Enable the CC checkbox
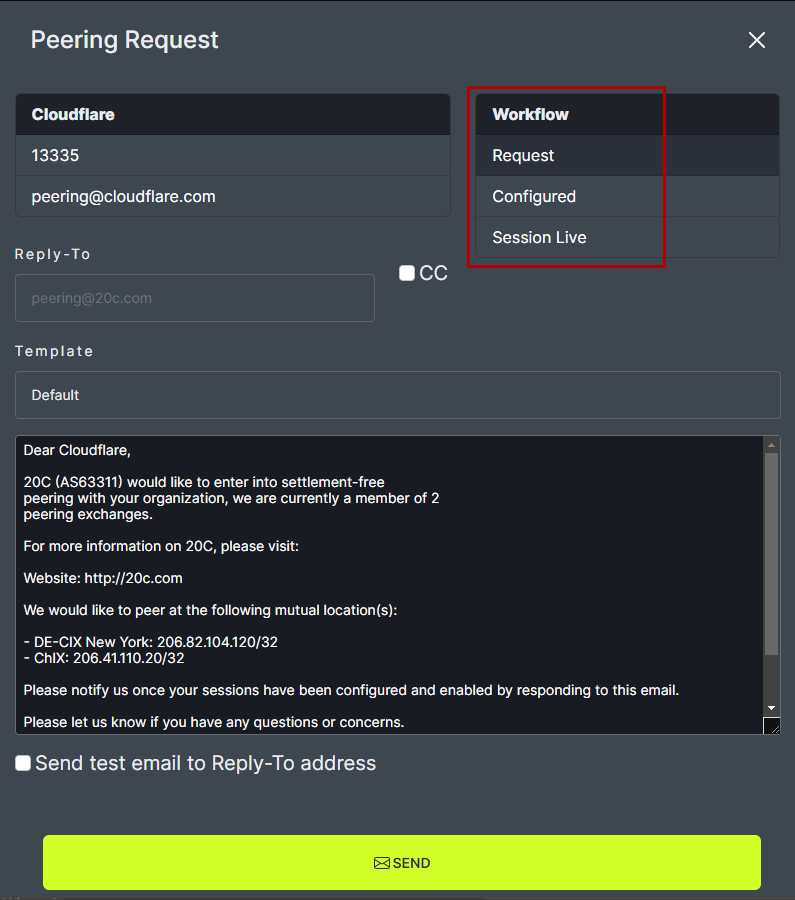This screenshot has width=795, height=900. [407, 273]
